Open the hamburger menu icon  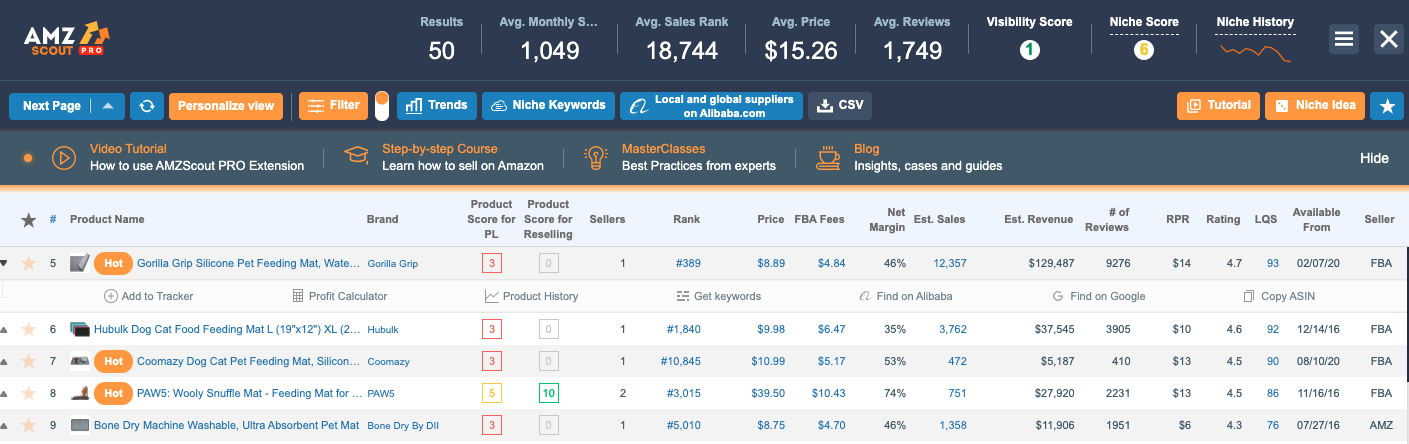click(1344, 39)
